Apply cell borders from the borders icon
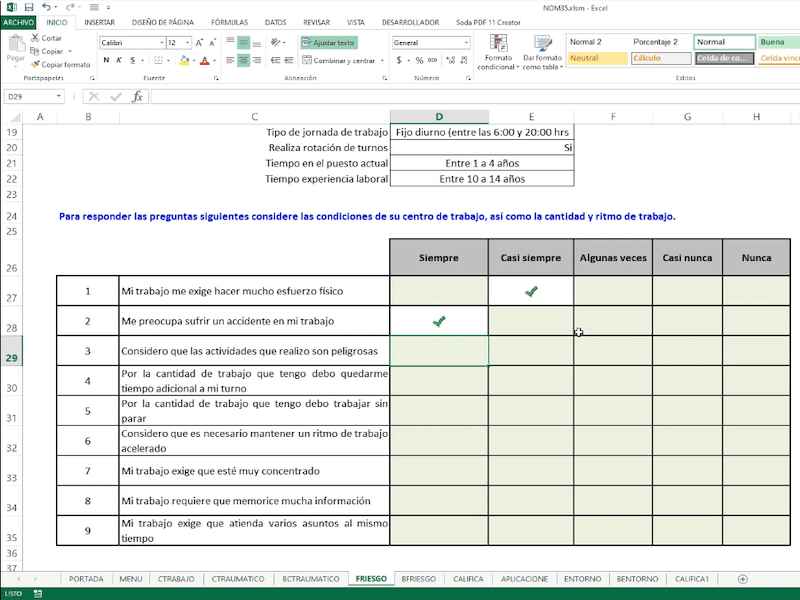This screenshot has width=800, height=600. pos(159,60)
